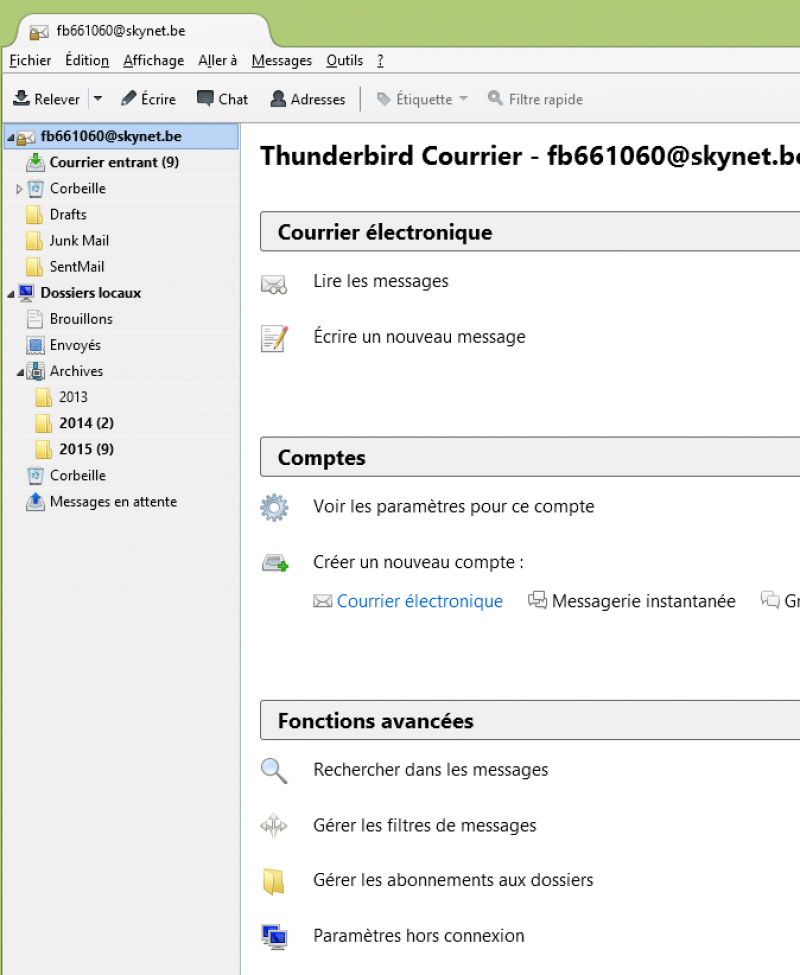
Task: Click the Brouillons page icon
Action: [x=35, y=319]
